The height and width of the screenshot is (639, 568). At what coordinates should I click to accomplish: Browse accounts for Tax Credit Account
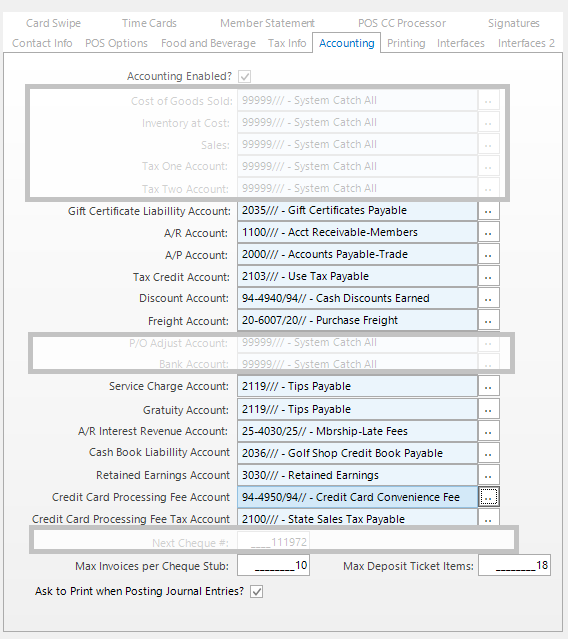point(489,277)
